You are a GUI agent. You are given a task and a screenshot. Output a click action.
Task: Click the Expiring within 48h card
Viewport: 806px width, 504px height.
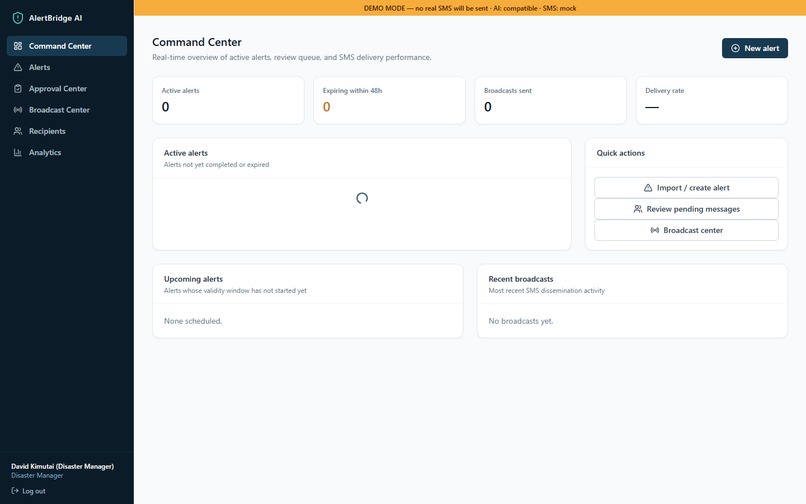(x=390, y=100)
